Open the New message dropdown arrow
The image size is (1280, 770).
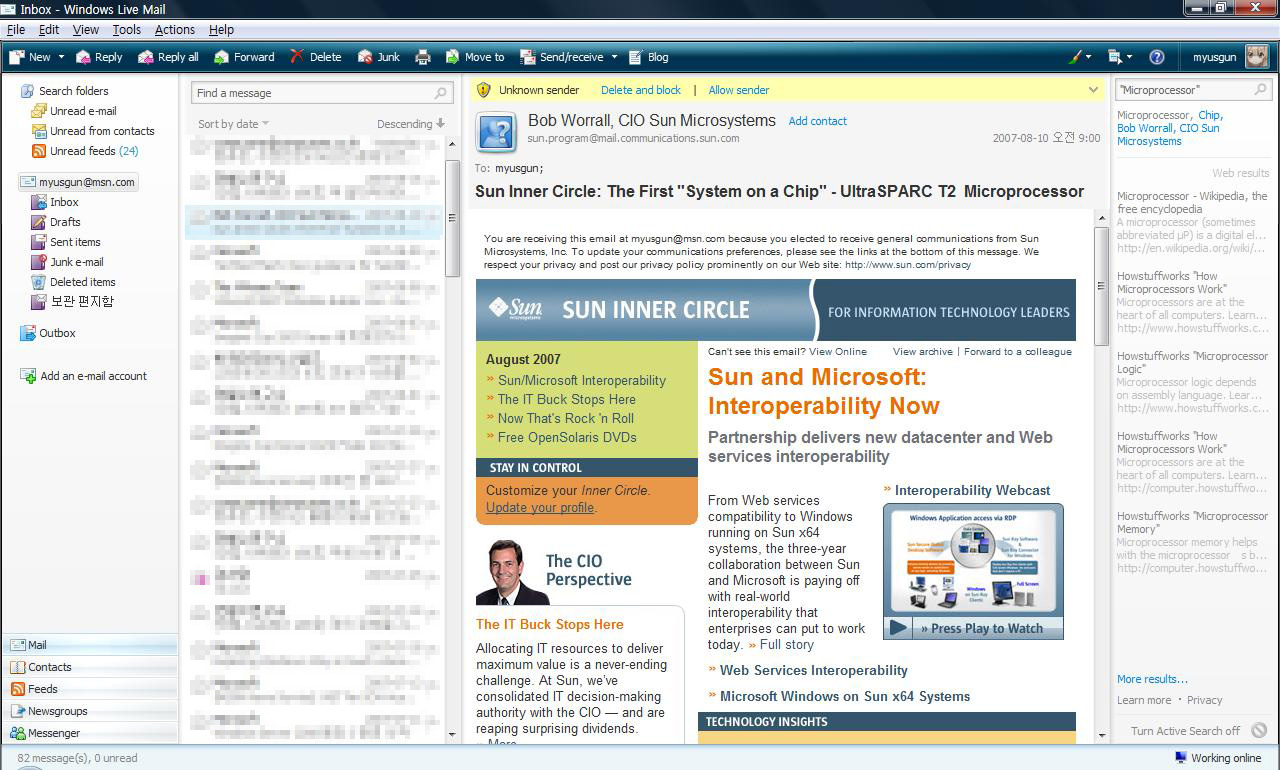tap(61, 57)
